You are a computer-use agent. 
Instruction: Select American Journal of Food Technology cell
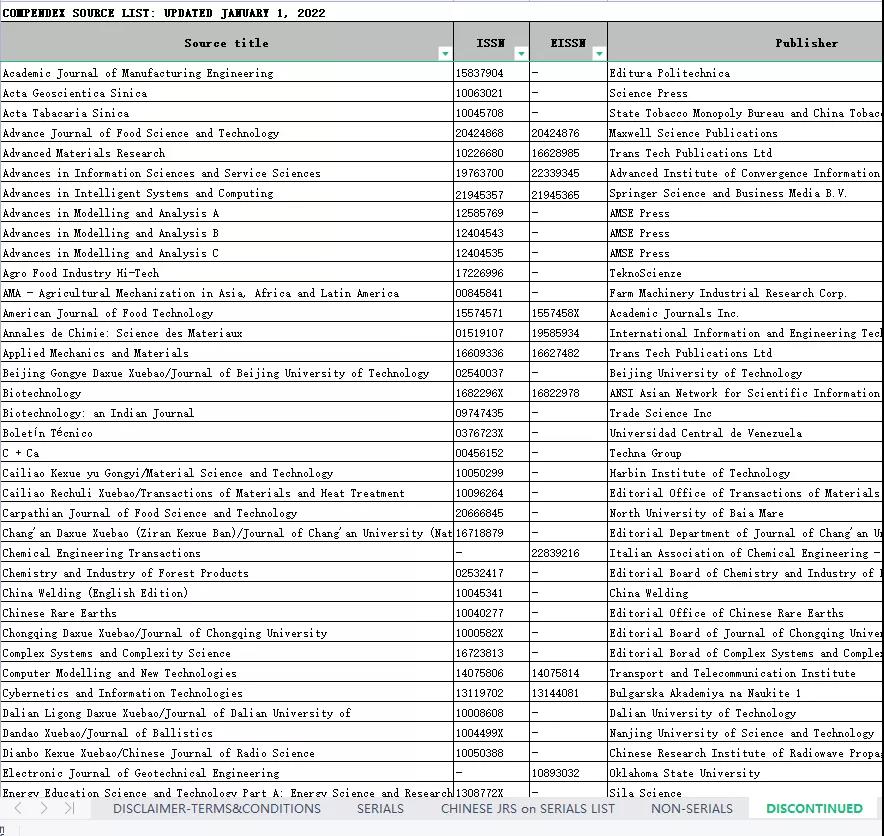(x=227, y=313)
